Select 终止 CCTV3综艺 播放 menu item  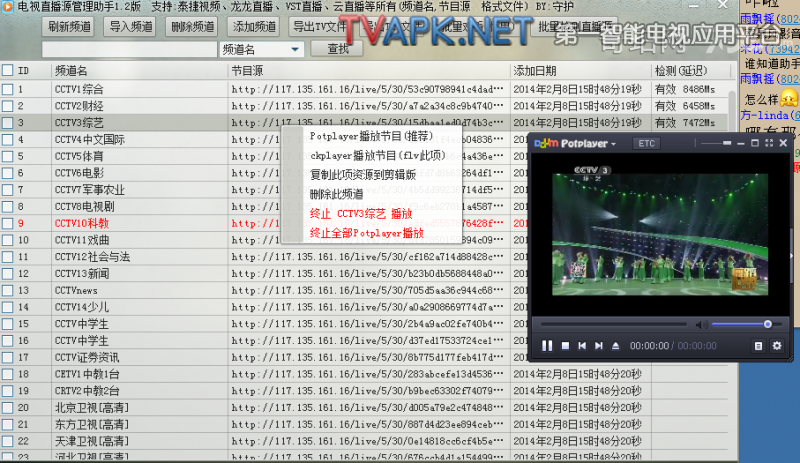pos(361,214)
